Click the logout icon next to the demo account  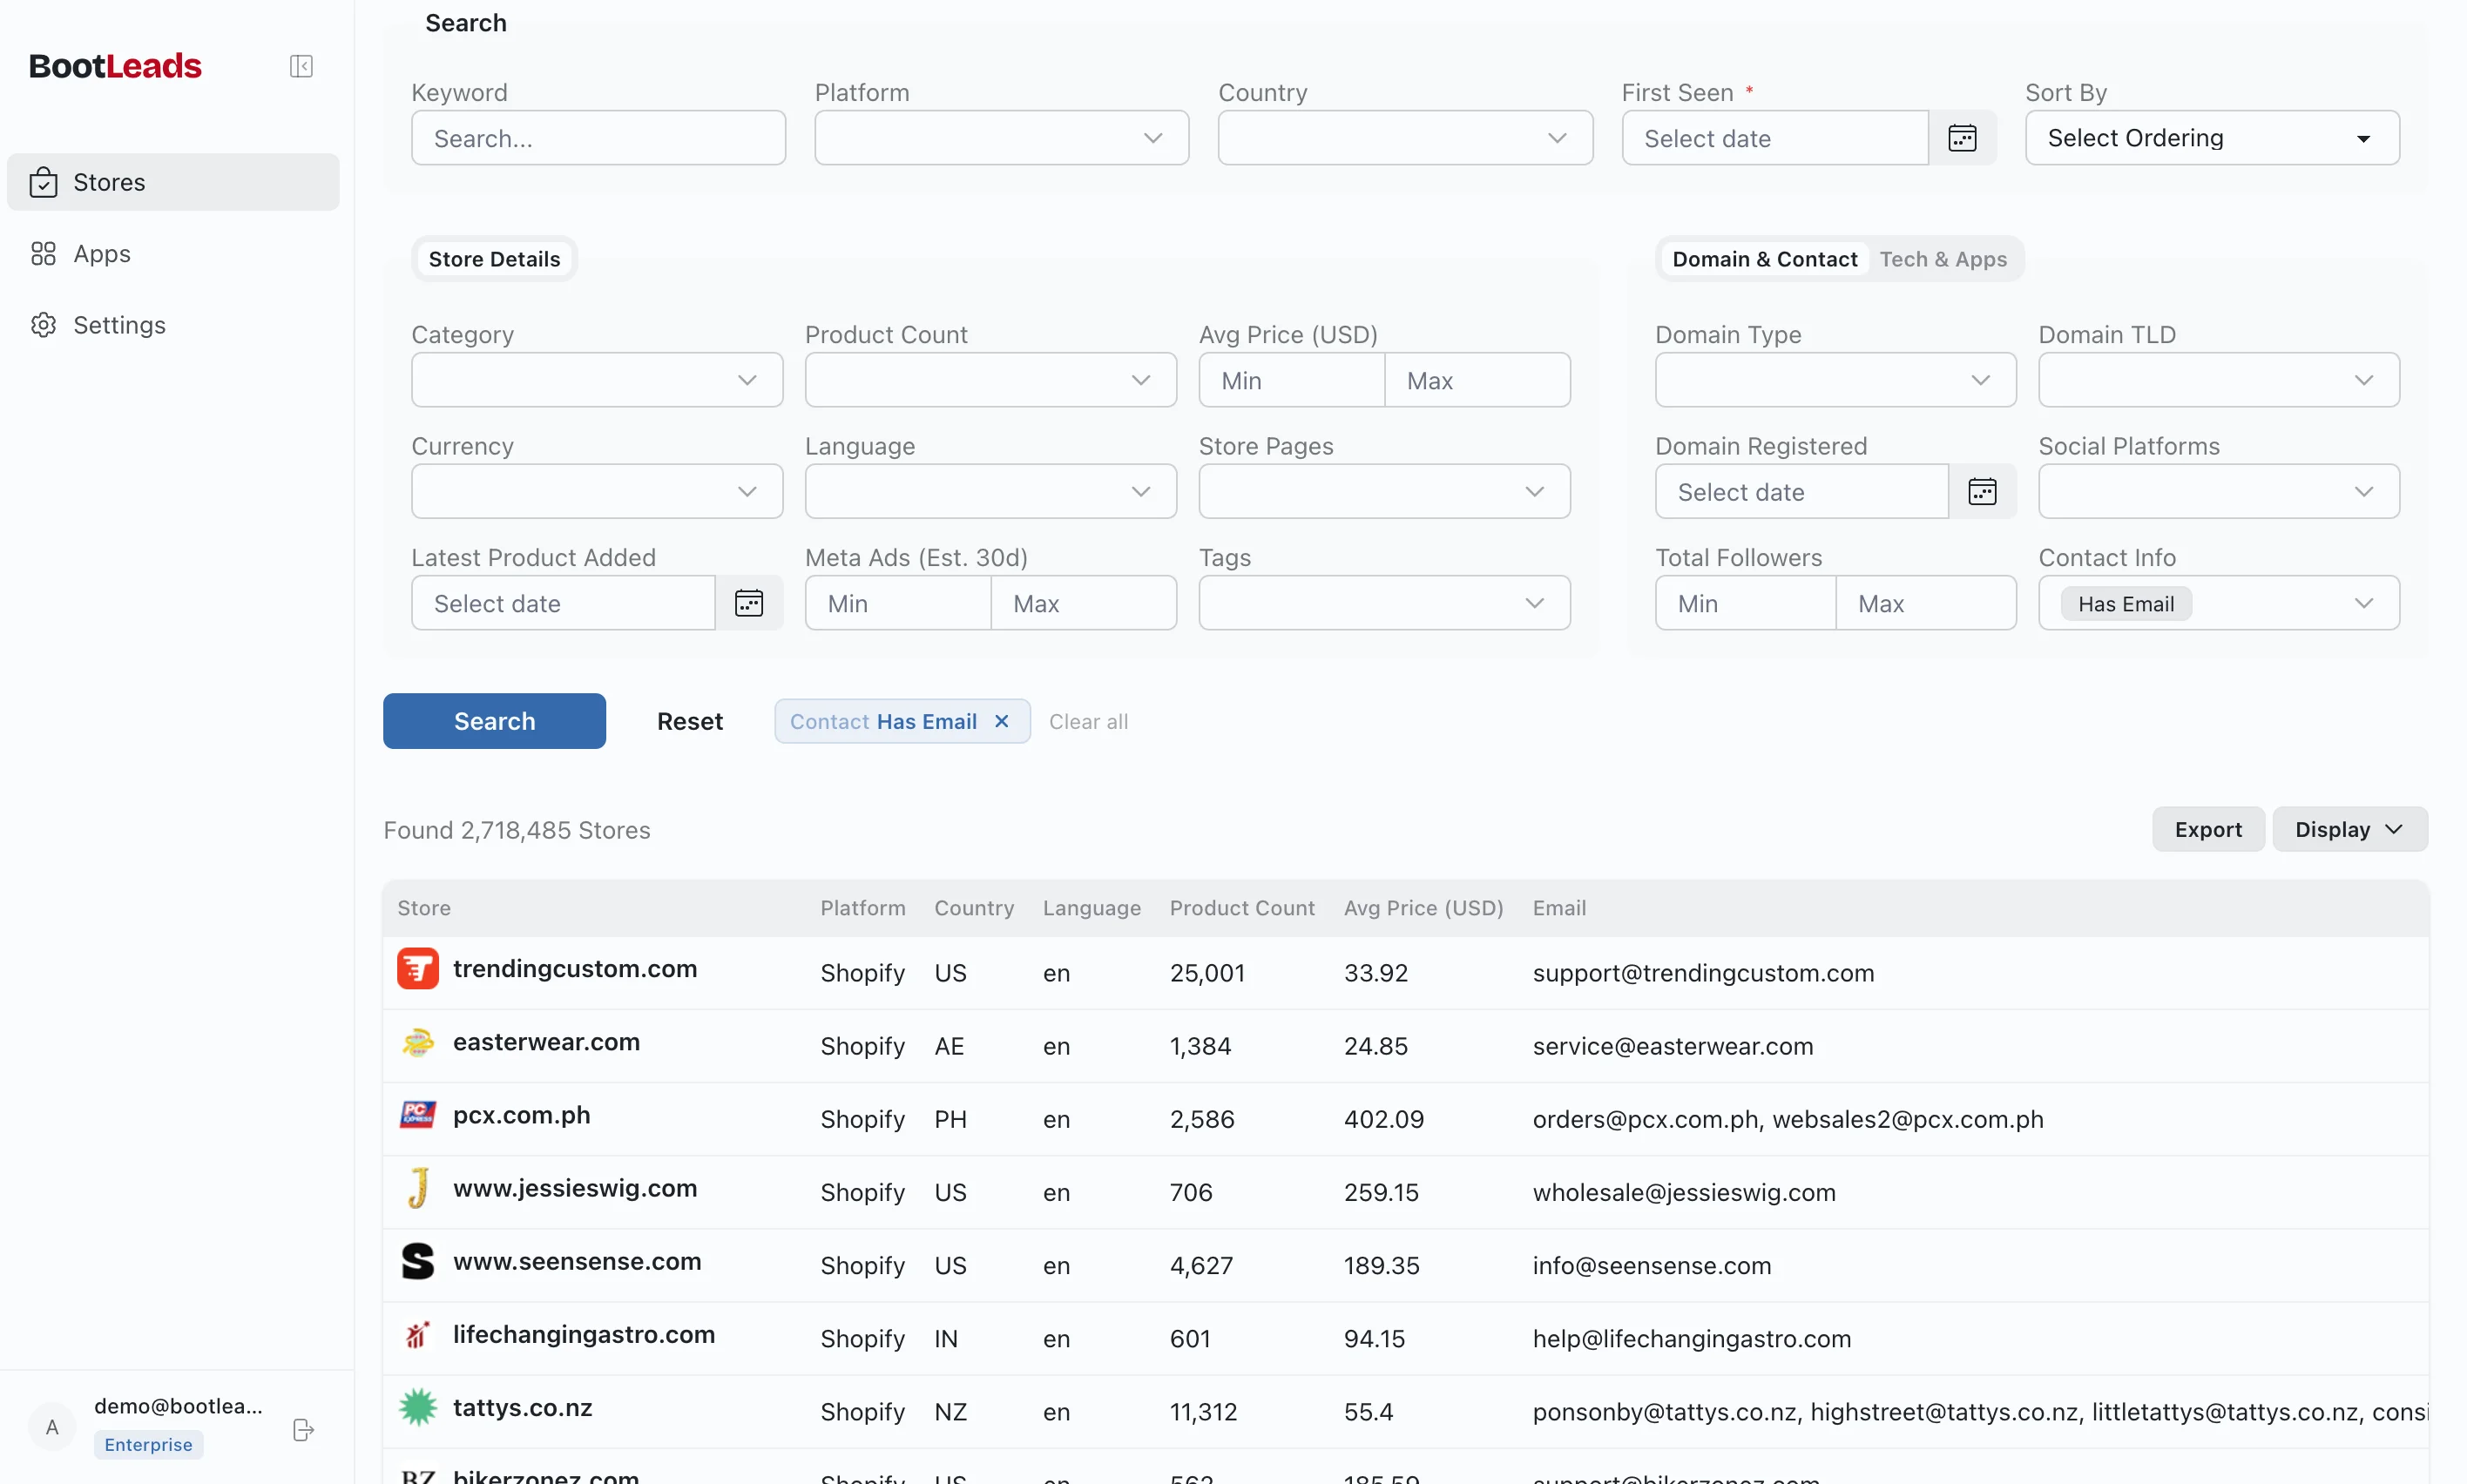(x=302, y=1430)
